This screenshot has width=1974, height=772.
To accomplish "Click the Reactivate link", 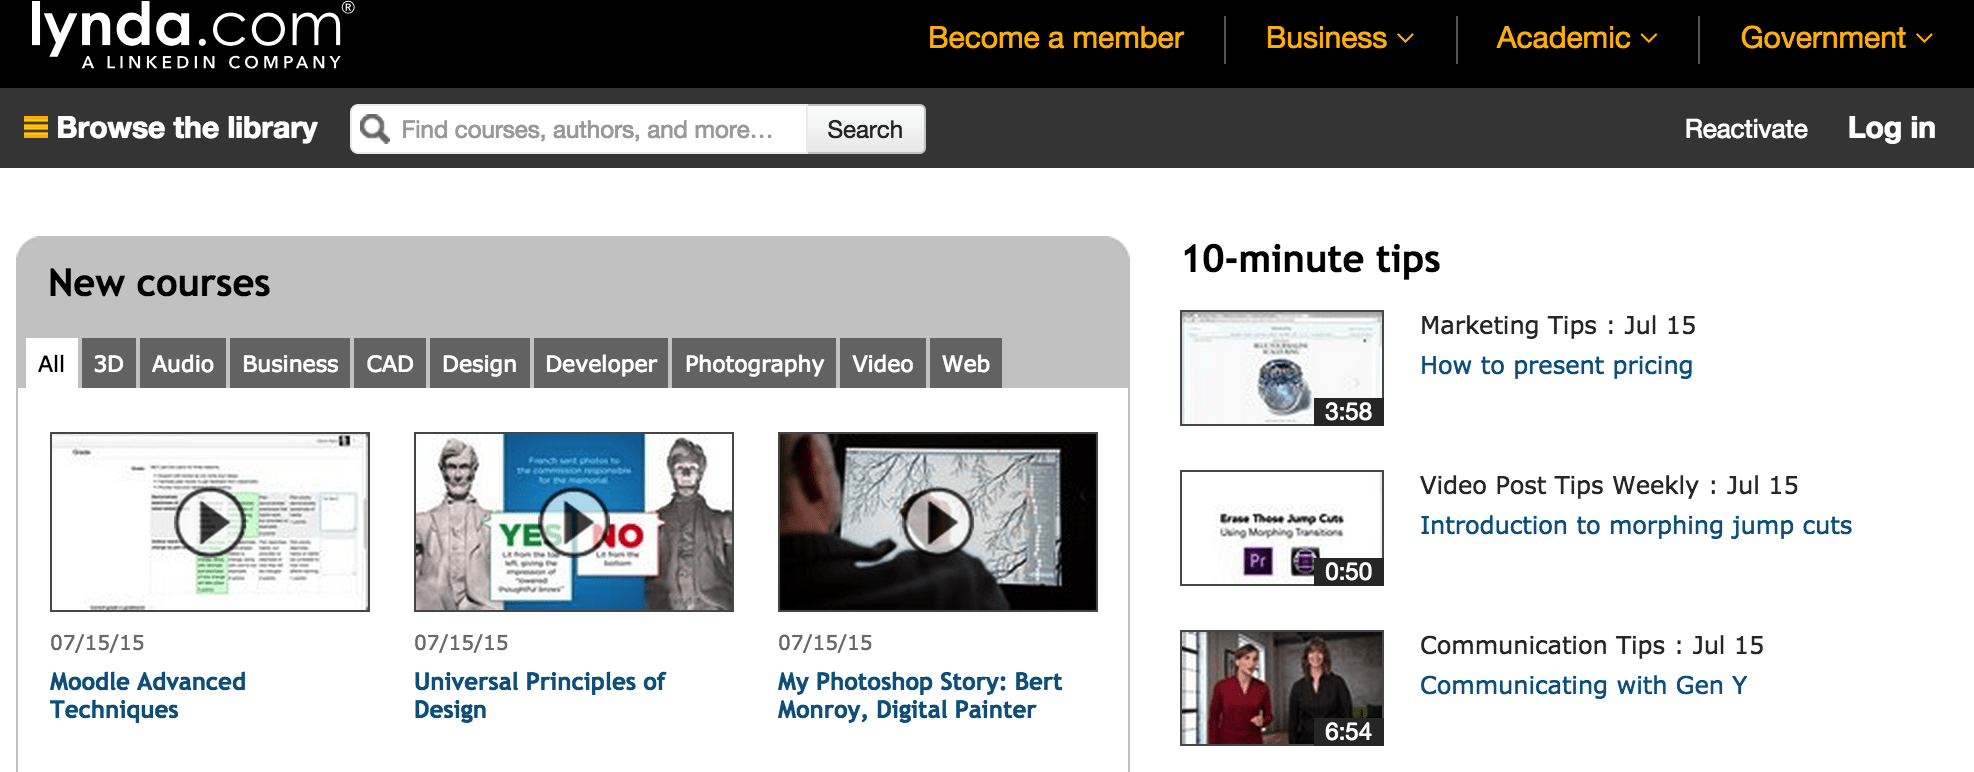I will point(1746,129).
